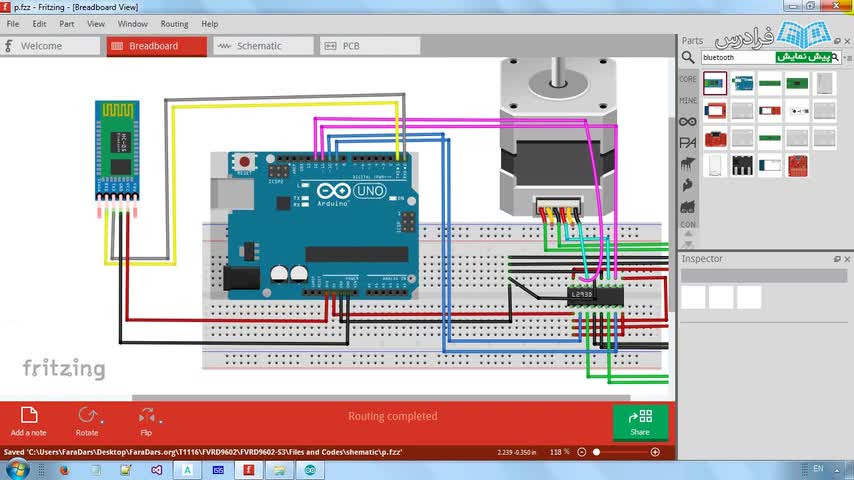Open the File menu

coord(13,24)
